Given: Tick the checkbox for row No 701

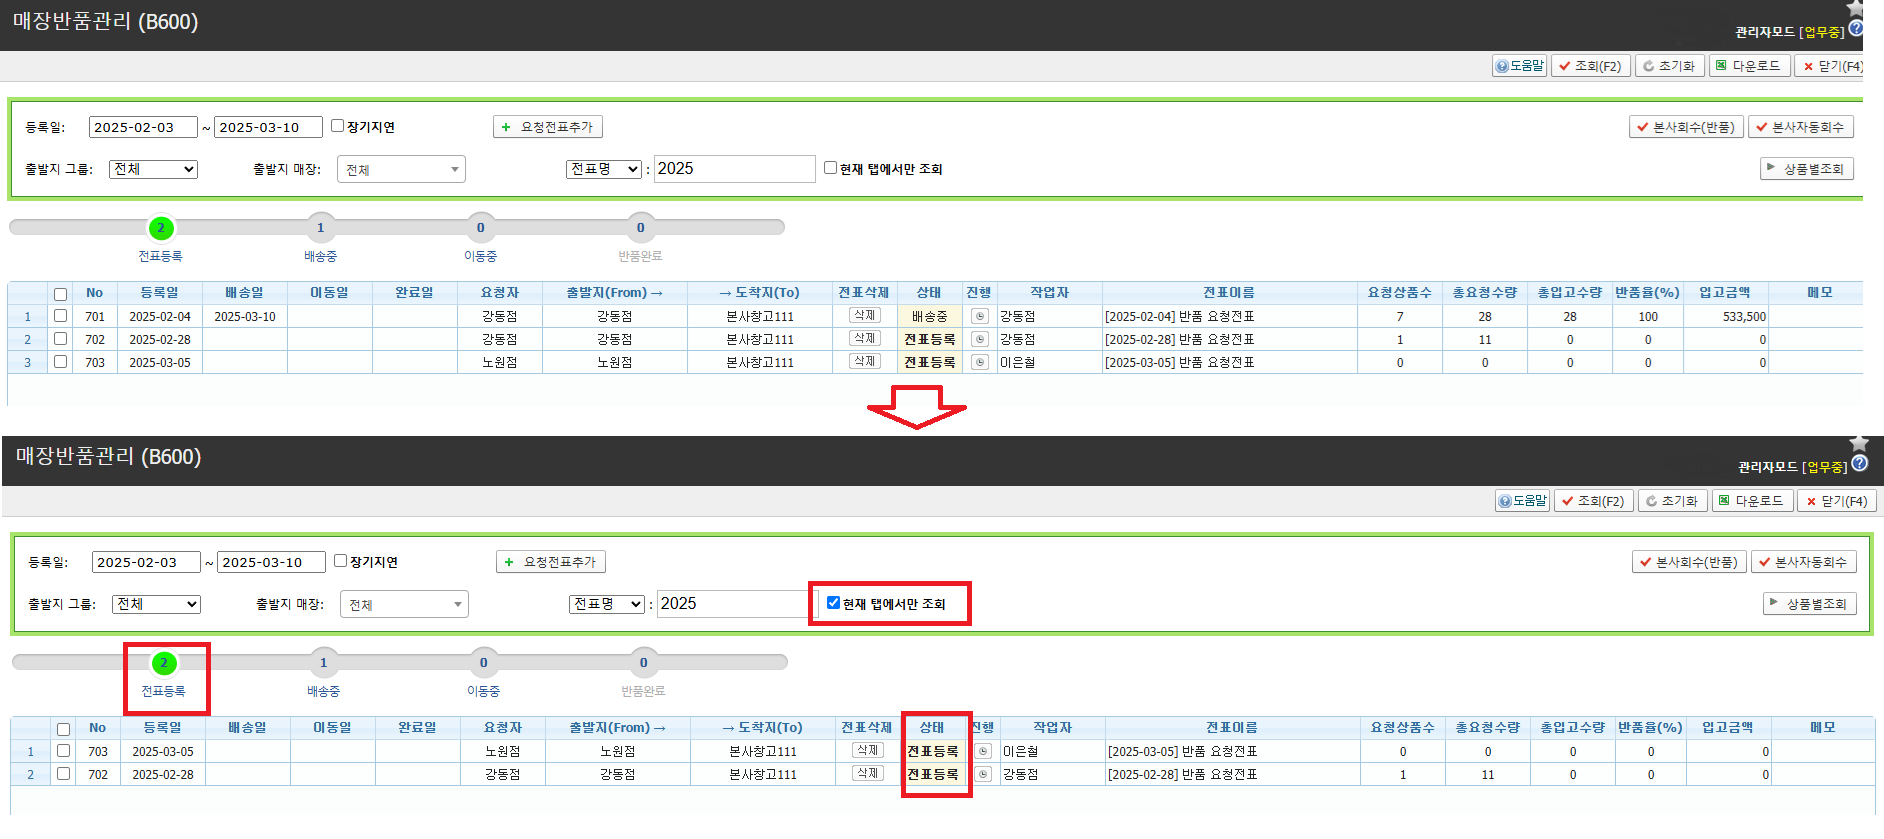Looking at the screenshot, I should coord(61,316).
